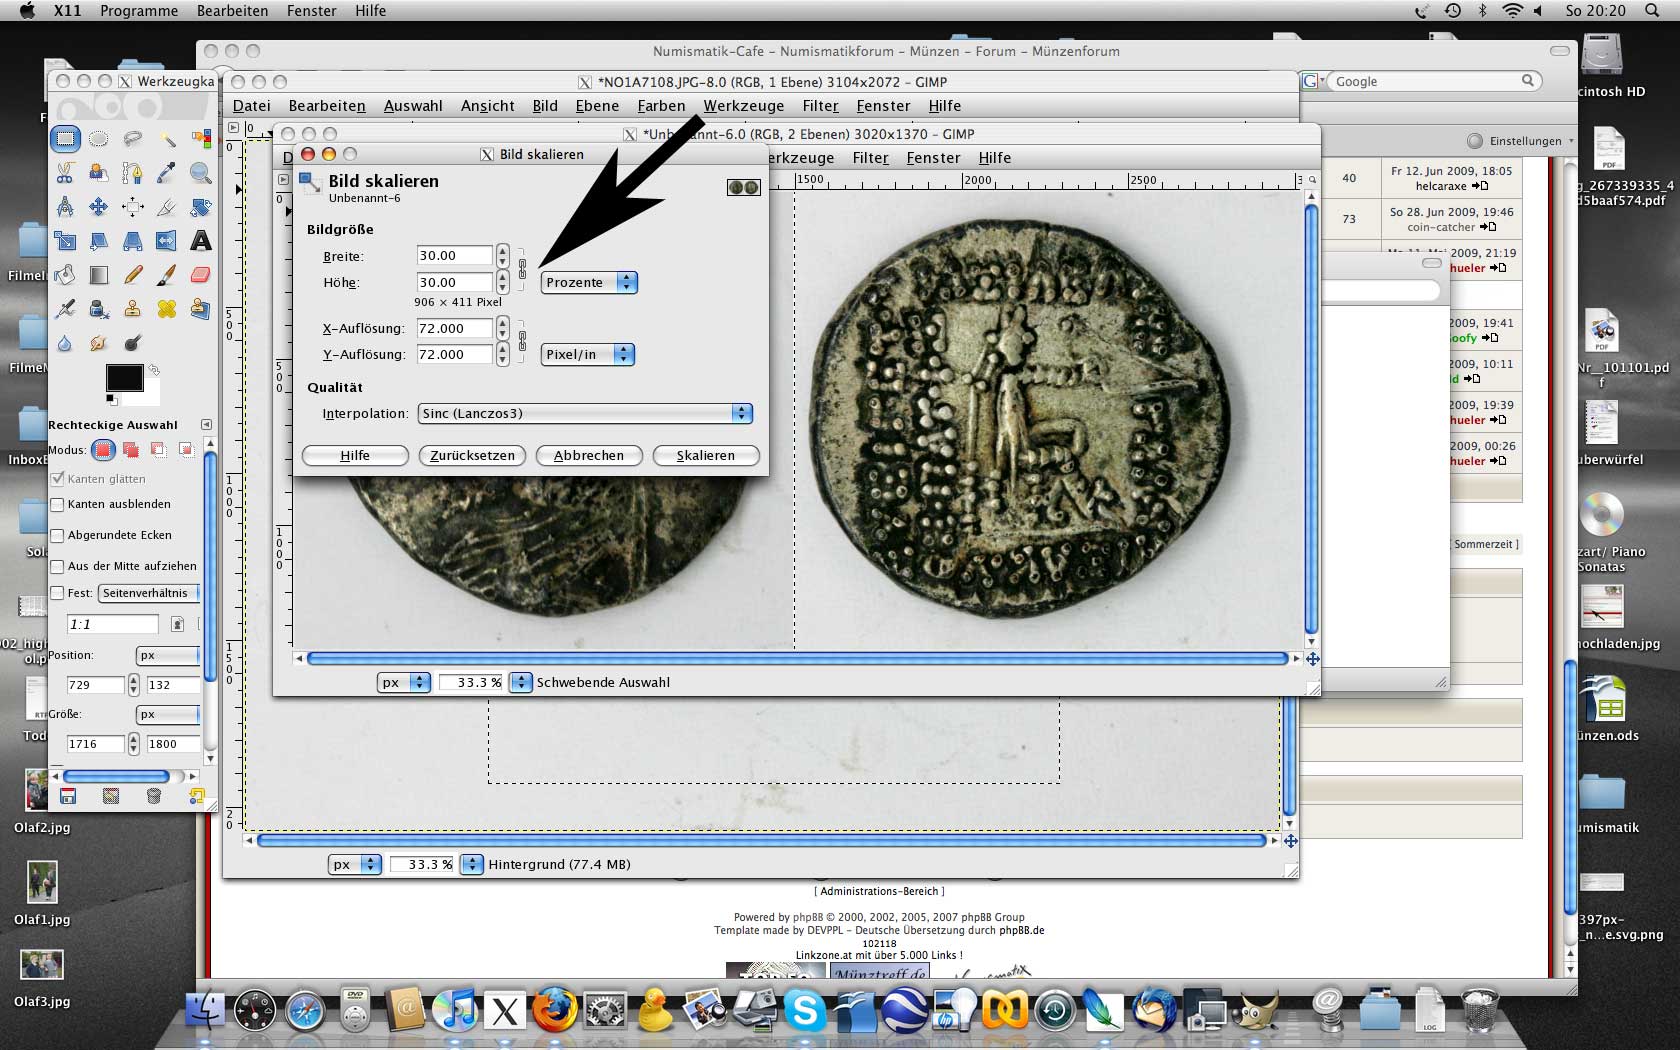Select the Eraser tool

(201, 275)
